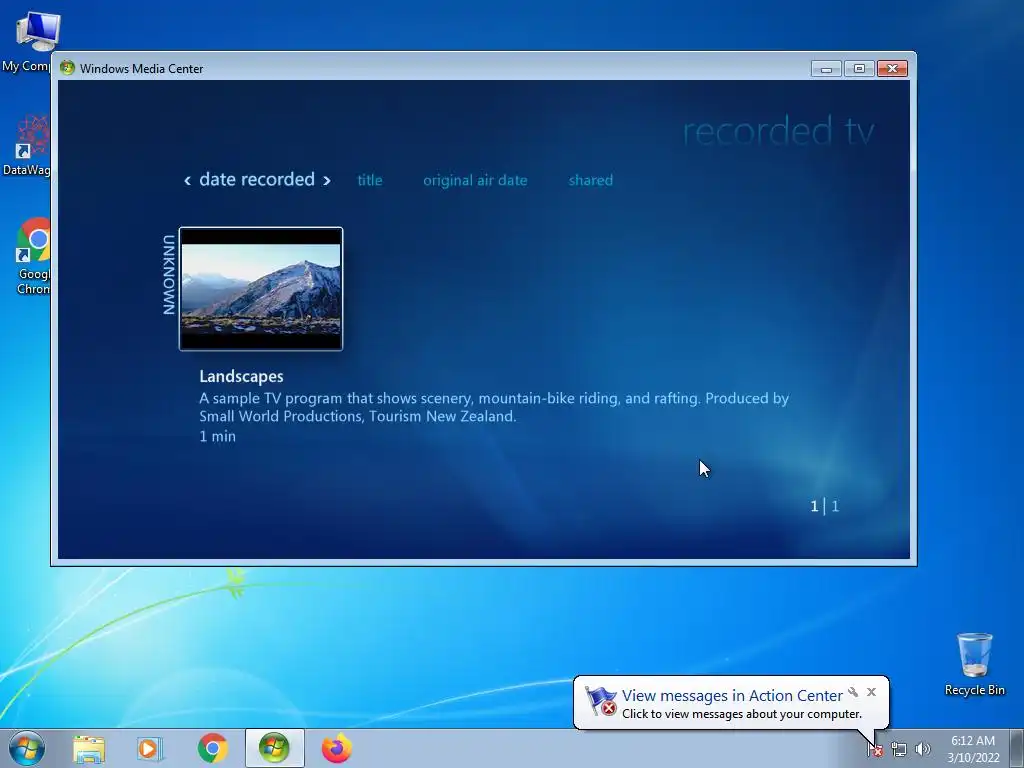Switch to the 'shared' tab
Screen dimensions: 1024x768
590,180
